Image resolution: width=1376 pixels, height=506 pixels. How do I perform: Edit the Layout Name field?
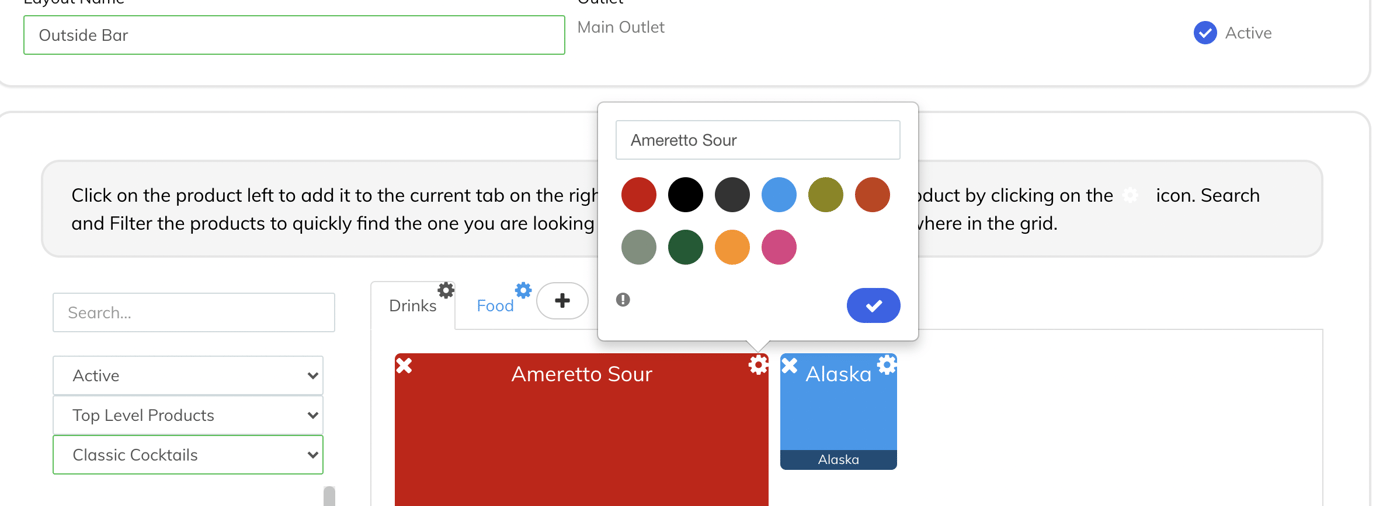point(294,35)
